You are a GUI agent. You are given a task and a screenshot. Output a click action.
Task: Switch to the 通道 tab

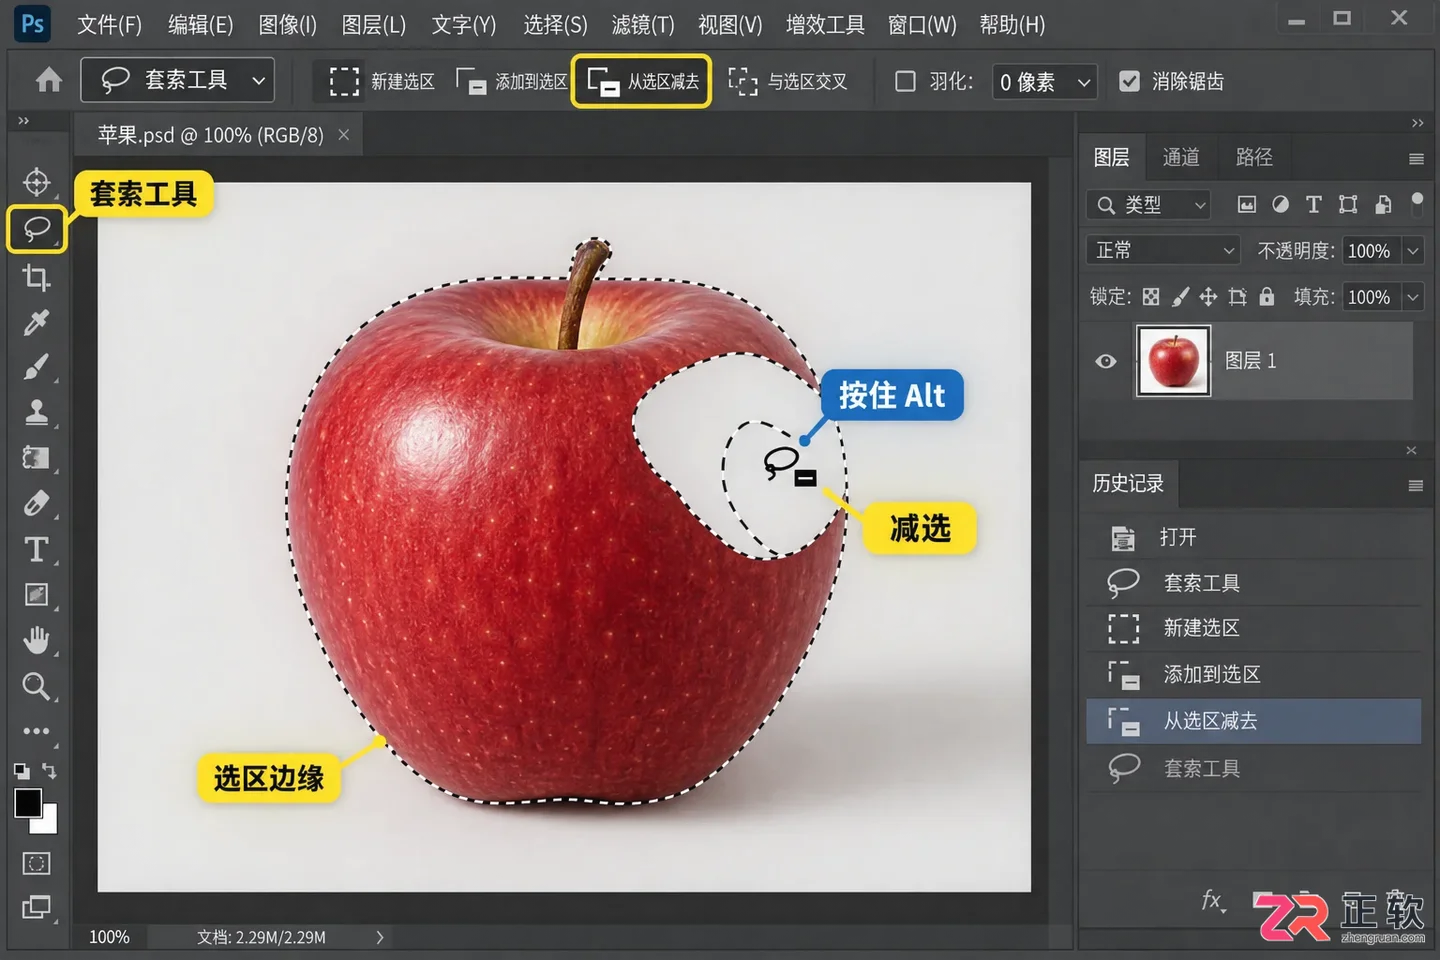pyautogui.click(x=1181, y=157)
